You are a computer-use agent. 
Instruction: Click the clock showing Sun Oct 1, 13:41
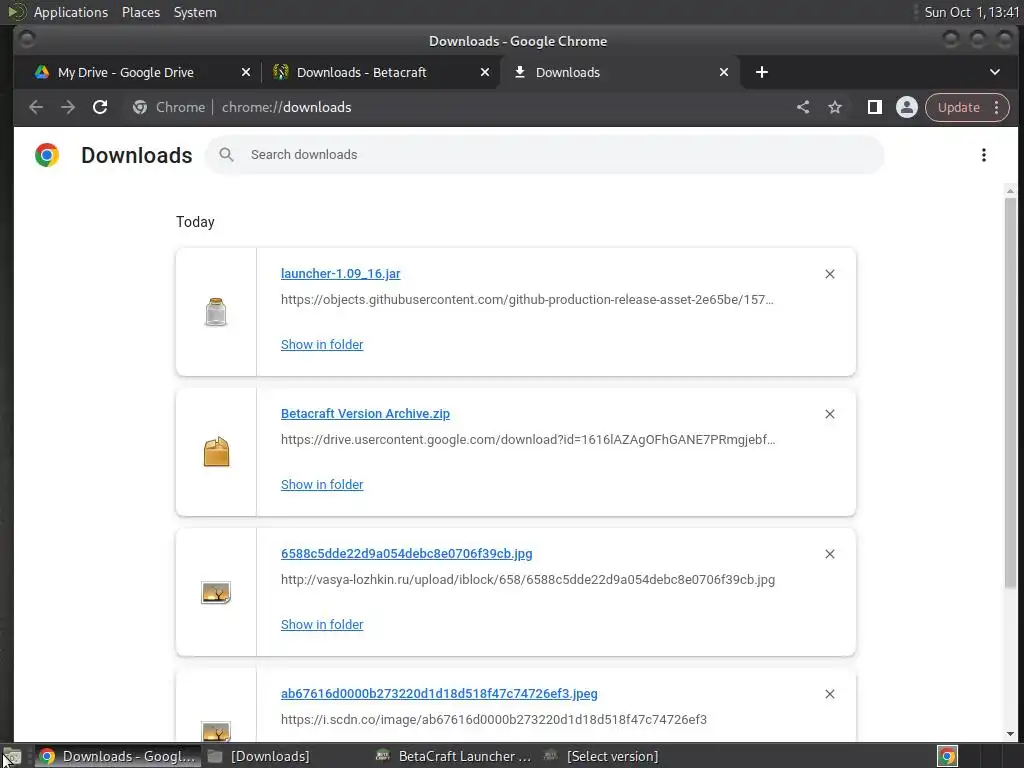pyautogui.click(x=971, y=12)
